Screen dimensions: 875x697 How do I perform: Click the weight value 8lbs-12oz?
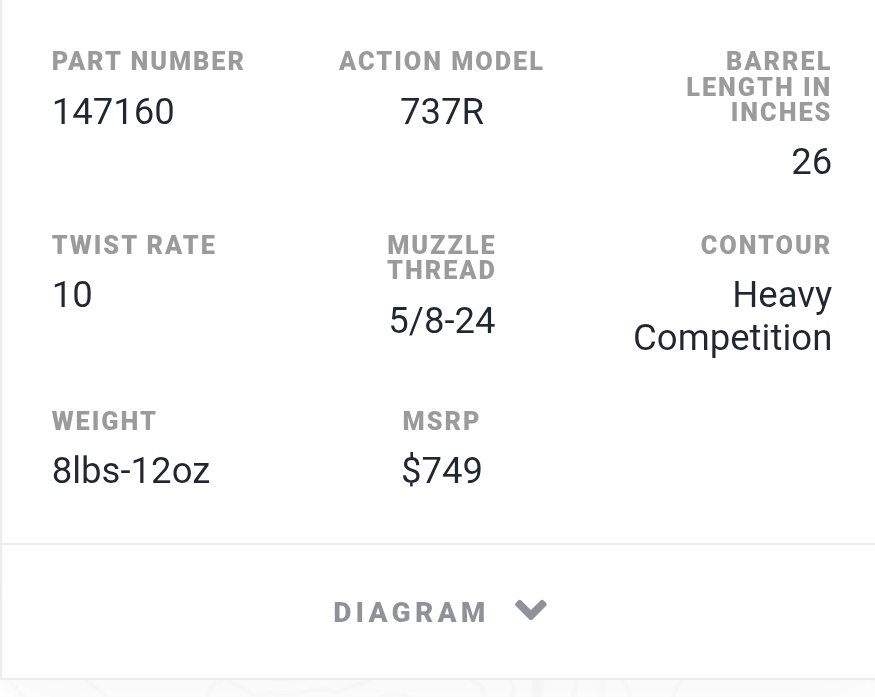(131, 470)
